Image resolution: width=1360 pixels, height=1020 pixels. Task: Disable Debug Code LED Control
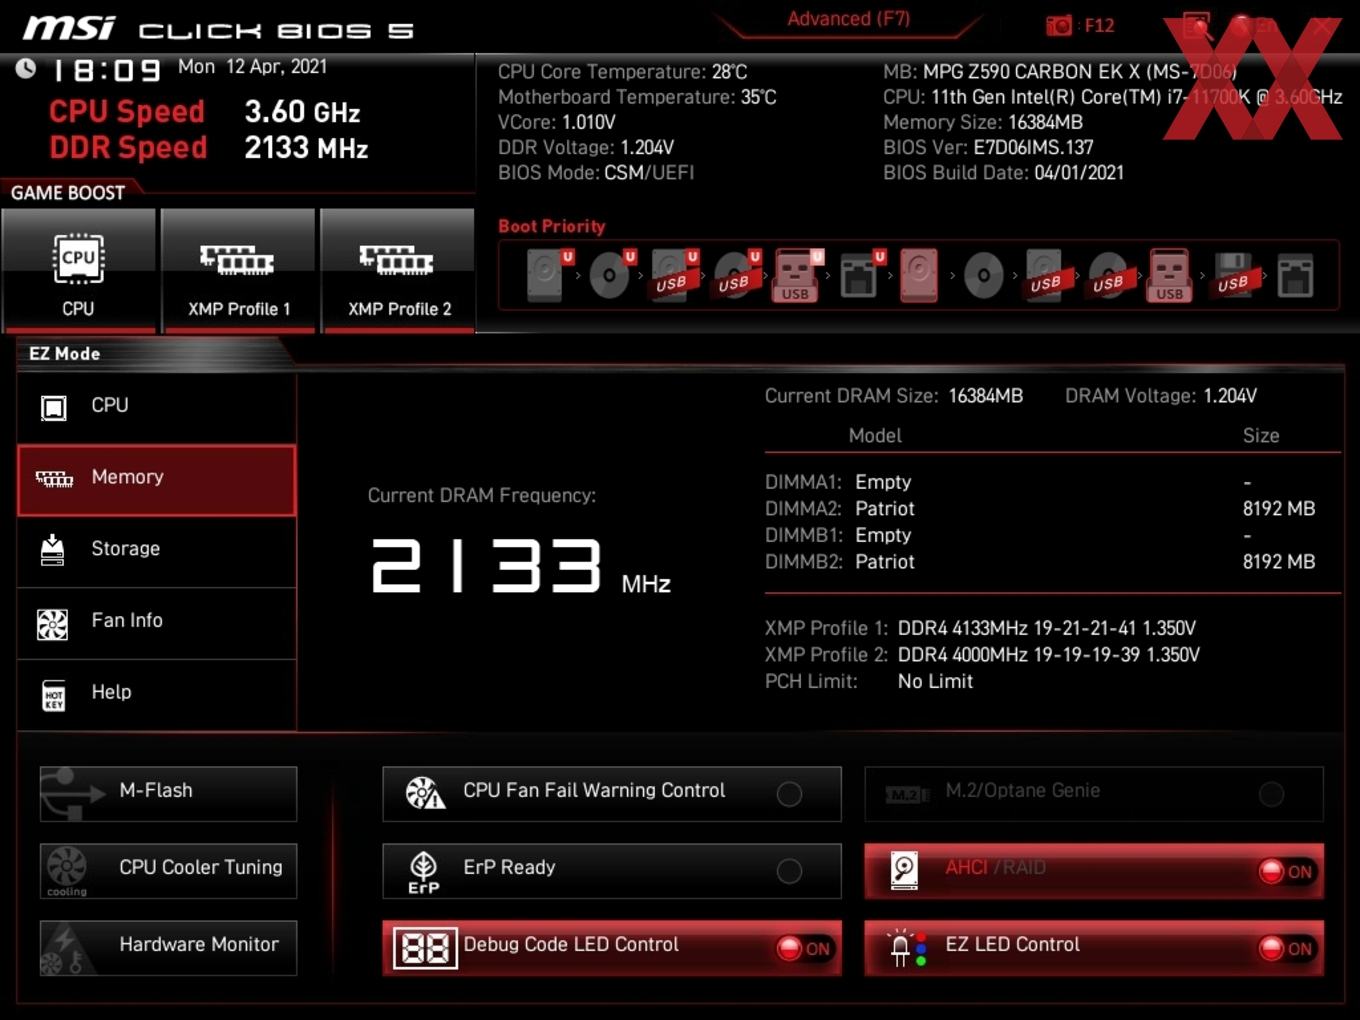[x=804, y=948]
